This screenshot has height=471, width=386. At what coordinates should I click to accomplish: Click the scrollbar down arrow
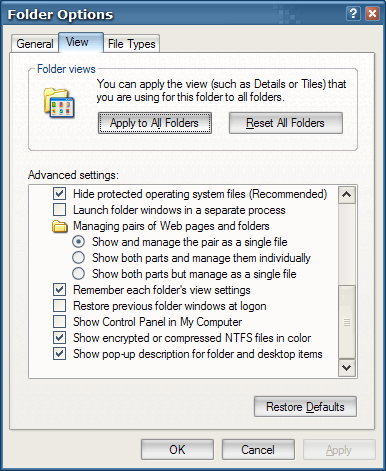point(347,368)
